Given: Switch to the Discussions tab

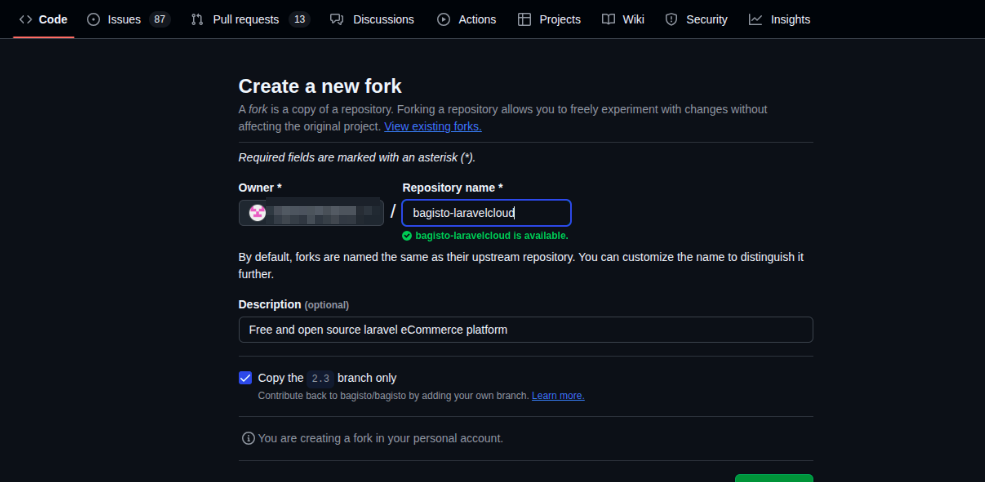Looking at the screenshot, I should (x=372, y=19).
